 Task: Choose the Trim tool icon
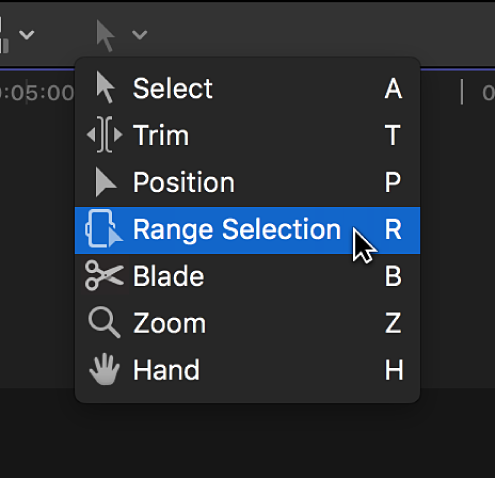point(104,135)
